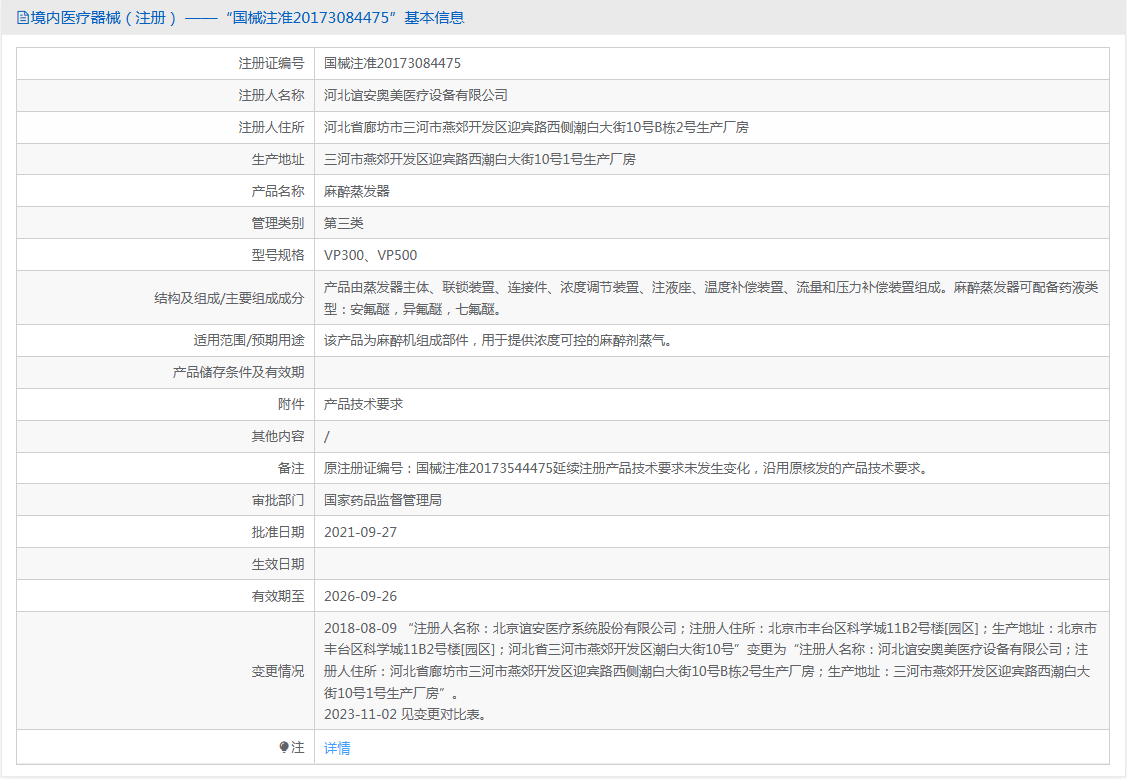Click the 型号规格 label

[x=277, y=255]
